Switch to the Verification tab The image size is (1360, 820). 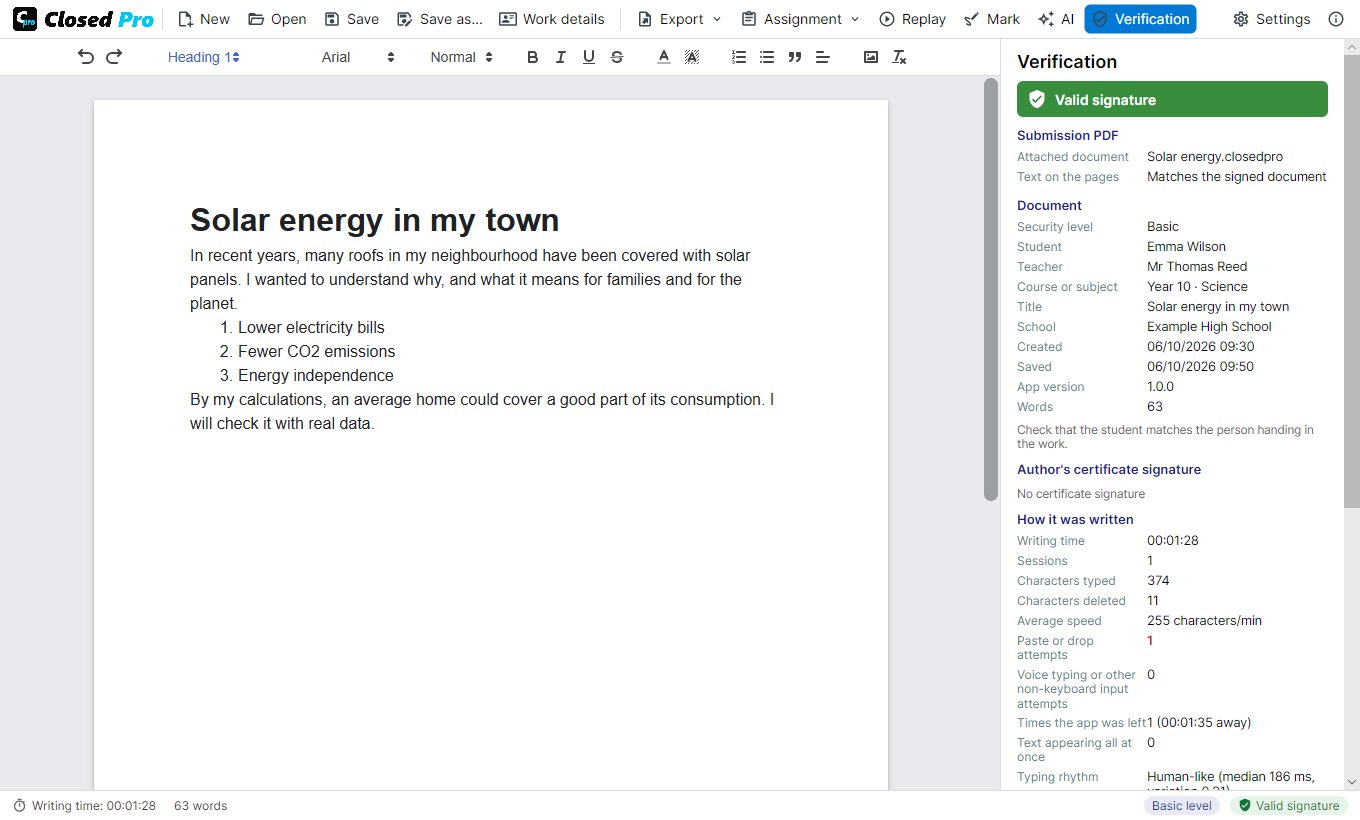(1140, 19)
